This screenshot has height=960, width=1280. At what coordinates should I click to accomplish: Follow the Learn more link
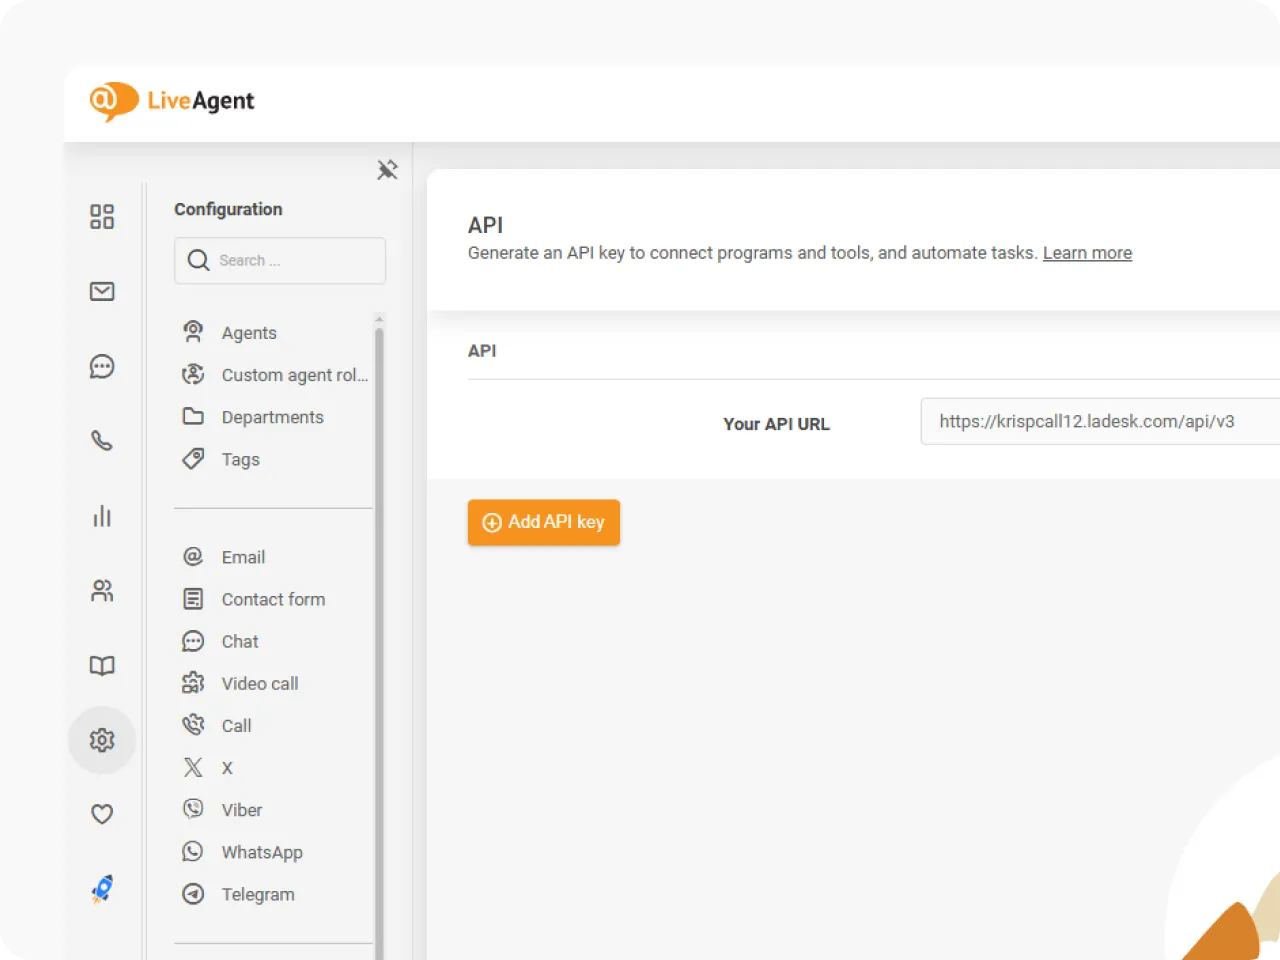point(1087,253)
